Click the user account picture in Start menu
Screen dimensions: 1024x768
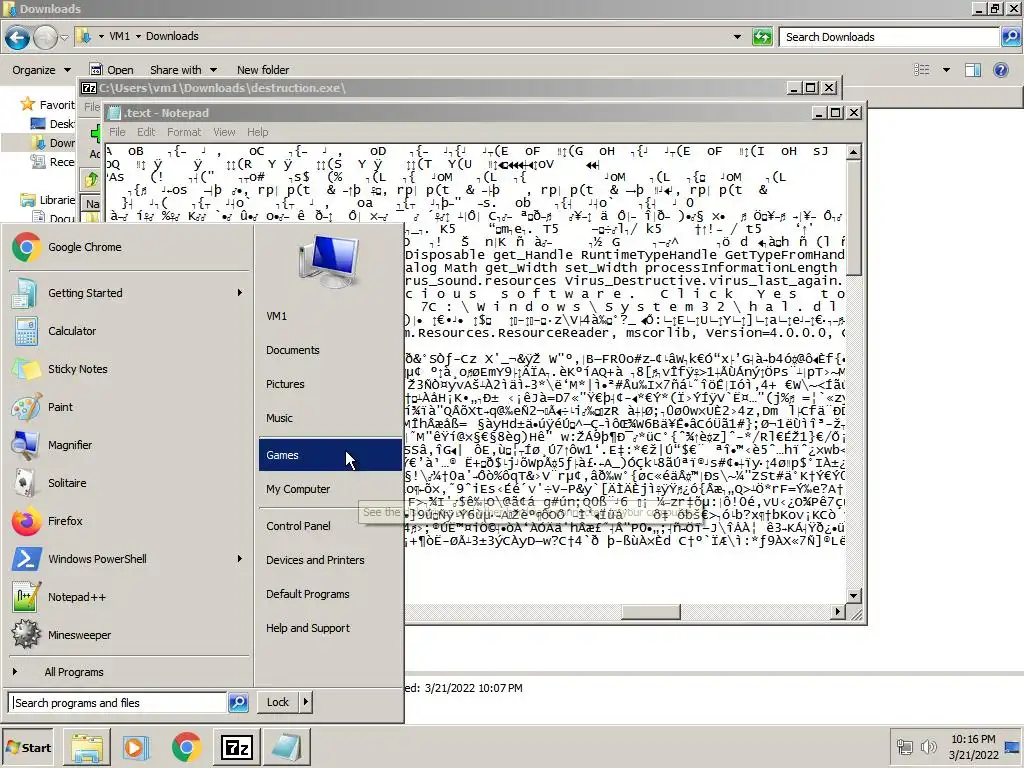(x=328, y=261)
